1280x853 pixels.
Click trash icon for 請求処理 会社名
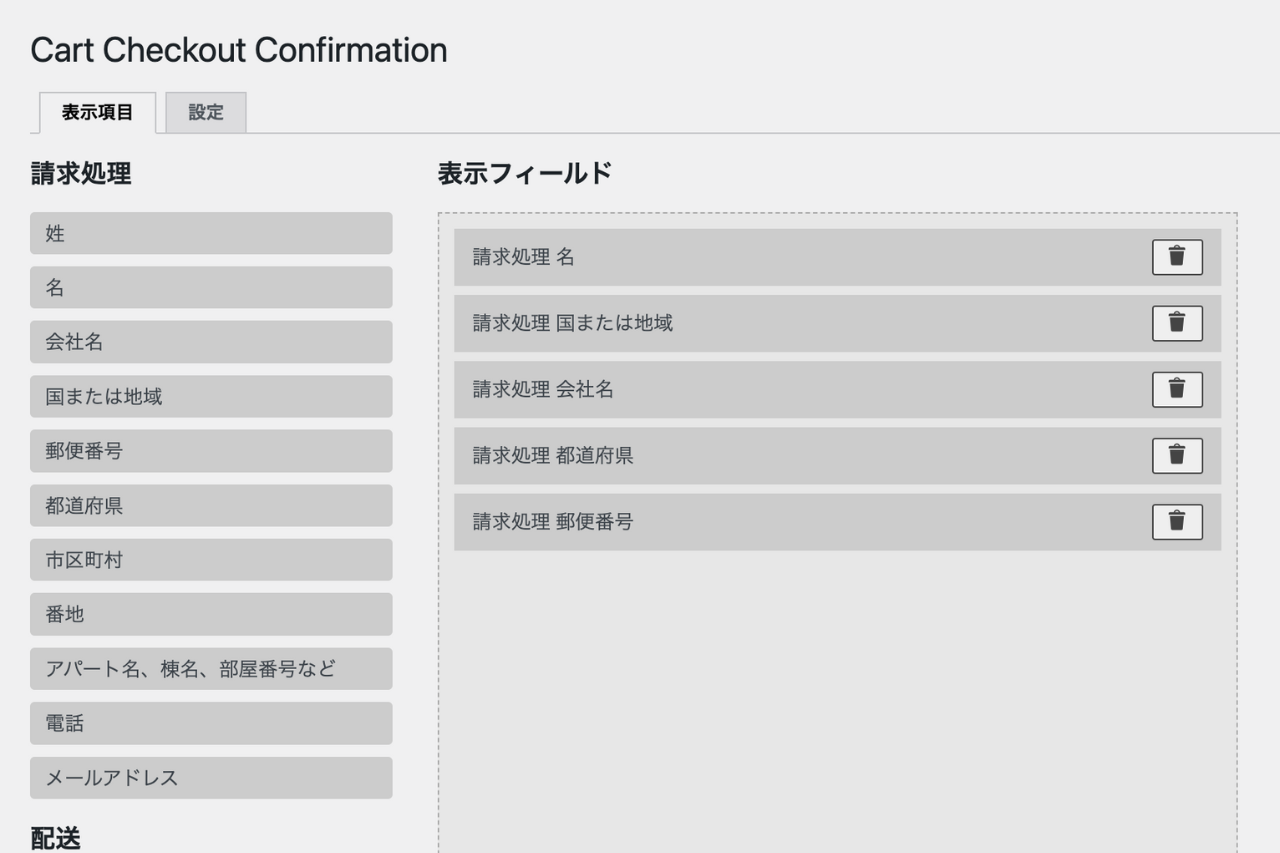coord(1177,389)
